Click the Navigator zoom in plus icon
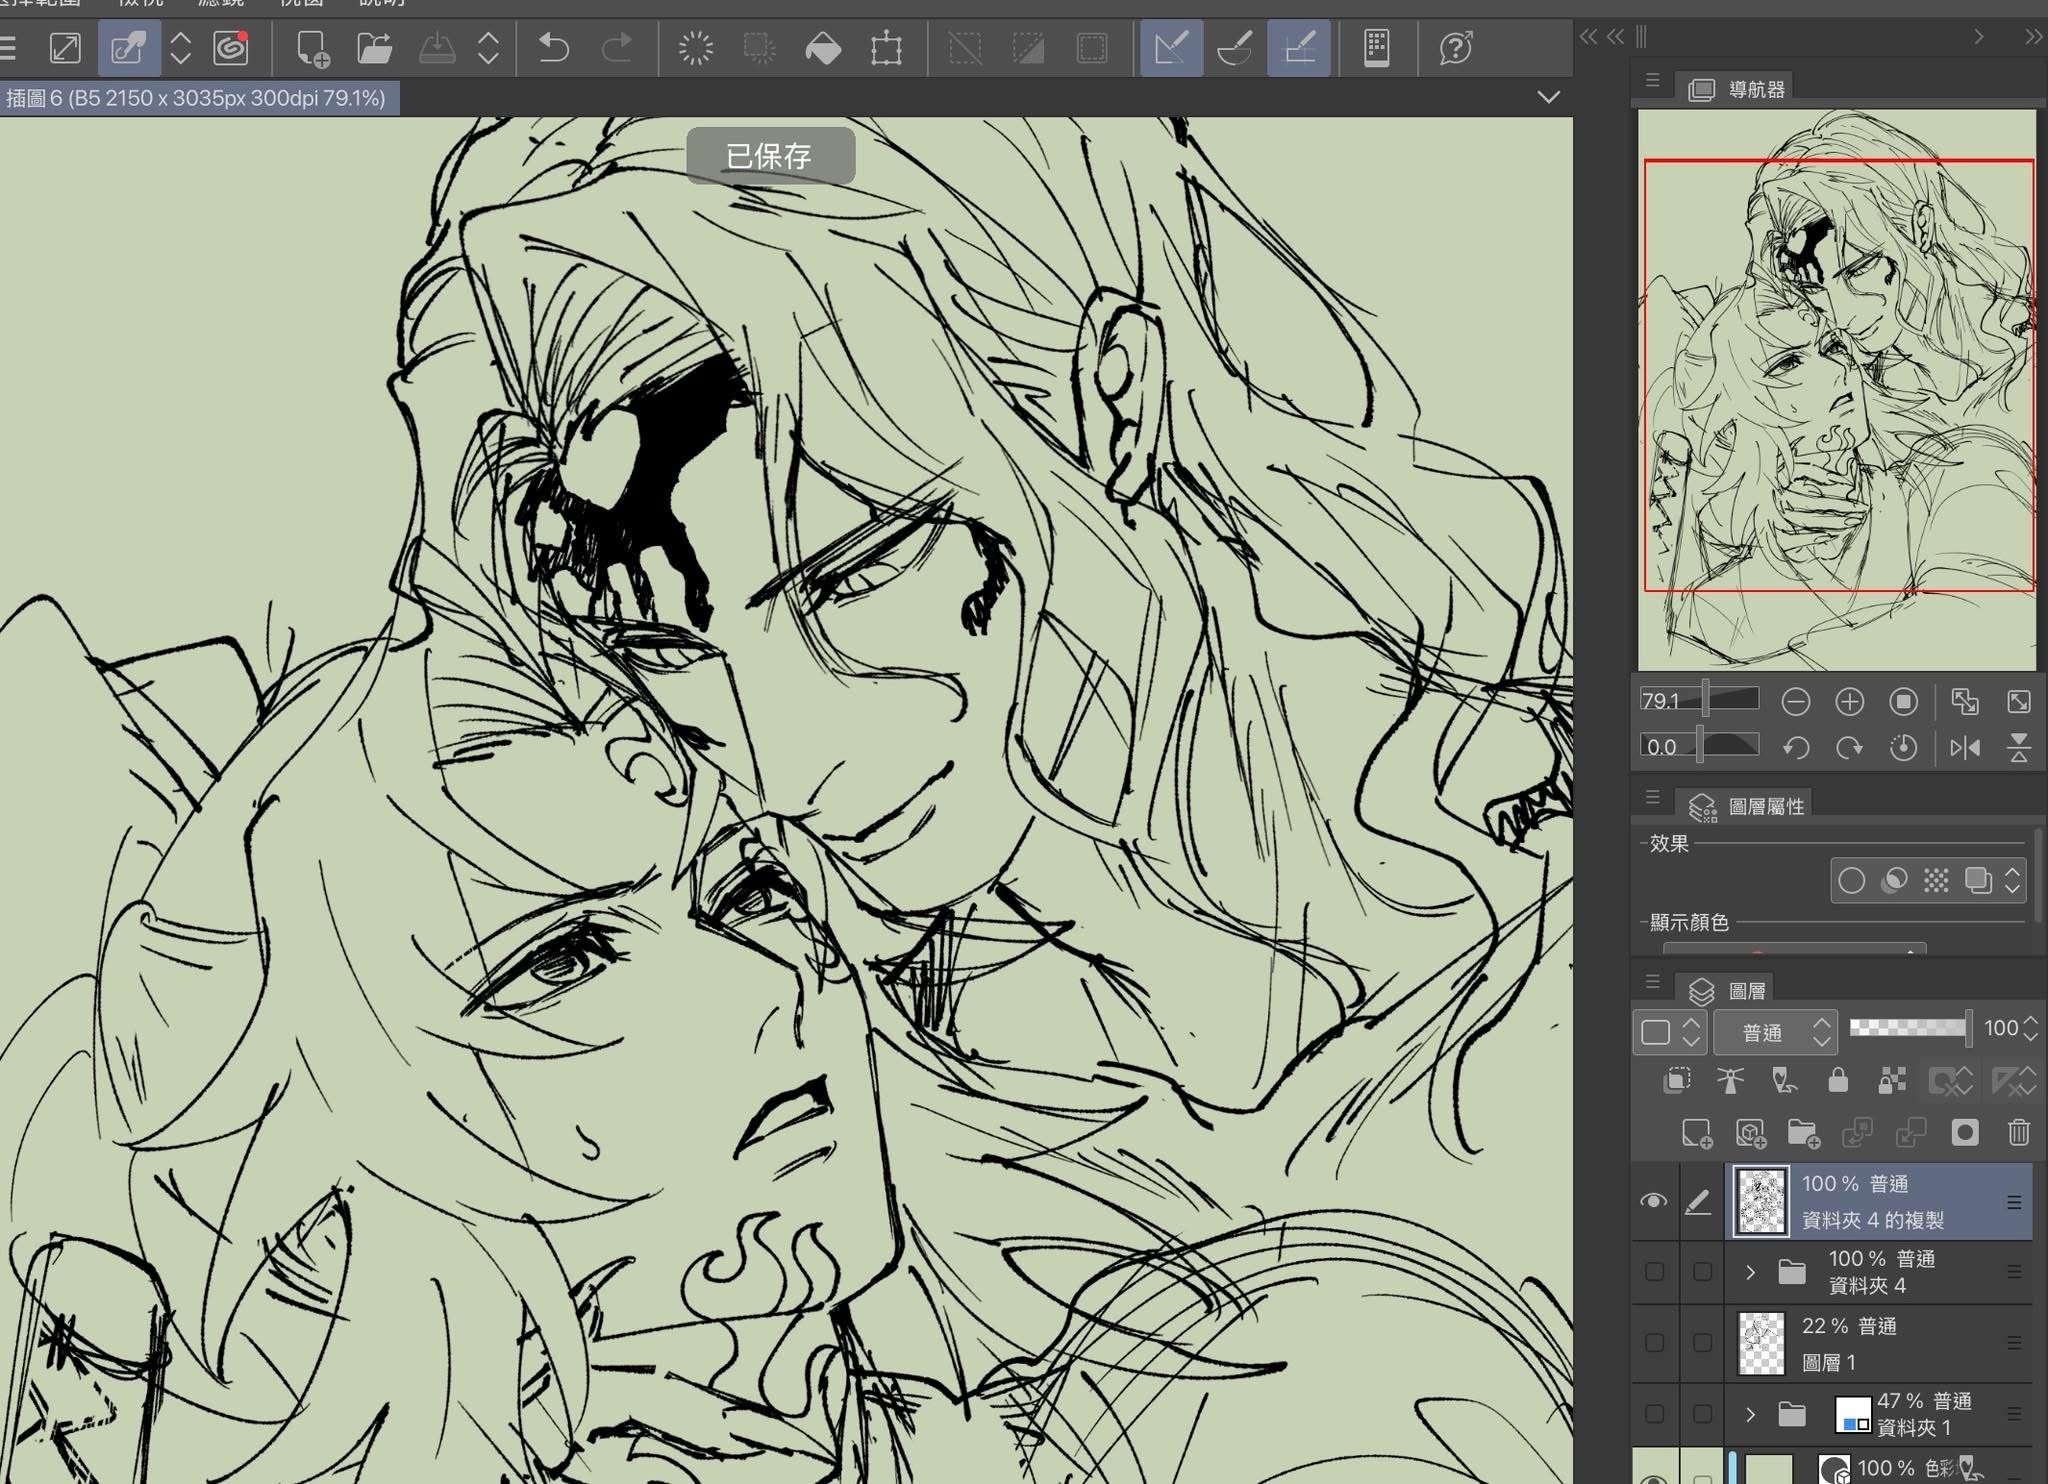The width and height of the screenshot is (2048, 1484). (x=1849, y=702)
